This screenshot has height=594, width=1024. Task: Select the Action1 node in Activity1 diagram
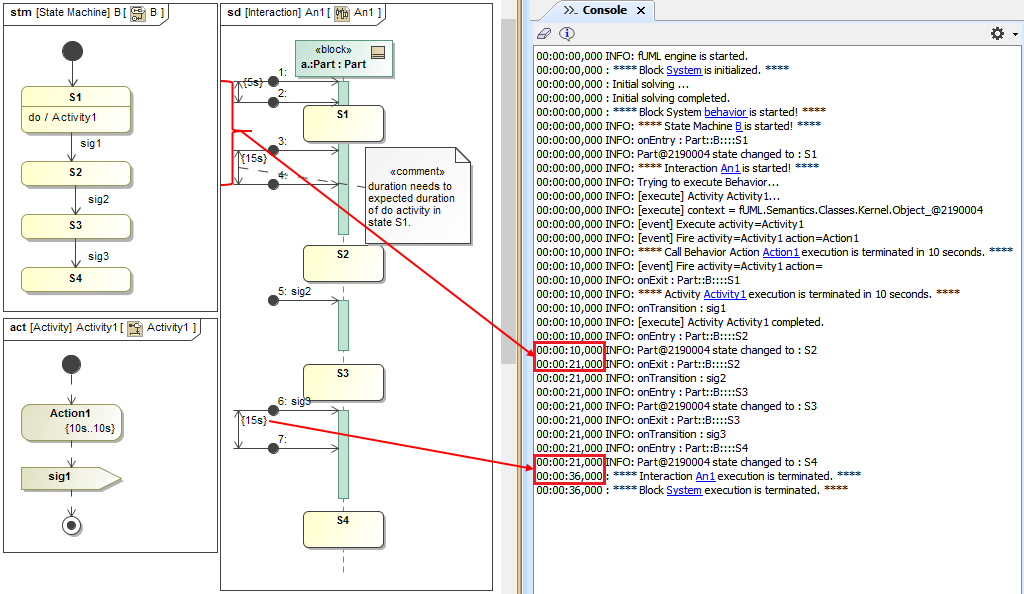pos(71,422)
